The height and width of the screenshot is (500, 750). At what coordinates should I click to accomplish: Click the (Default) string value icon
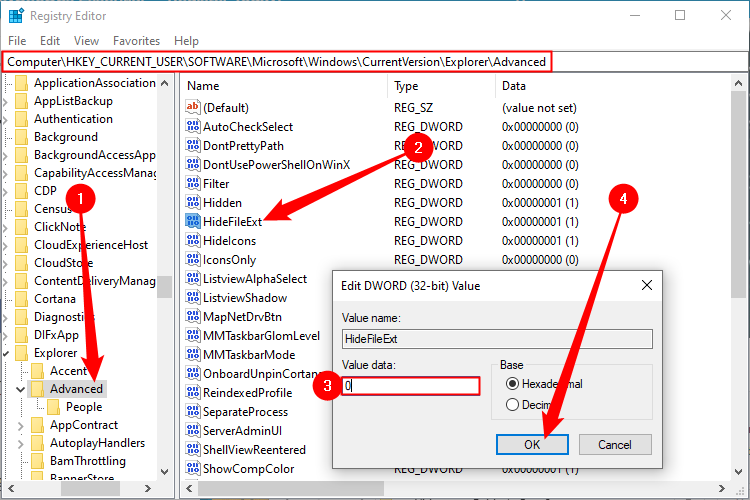[194, 107]
